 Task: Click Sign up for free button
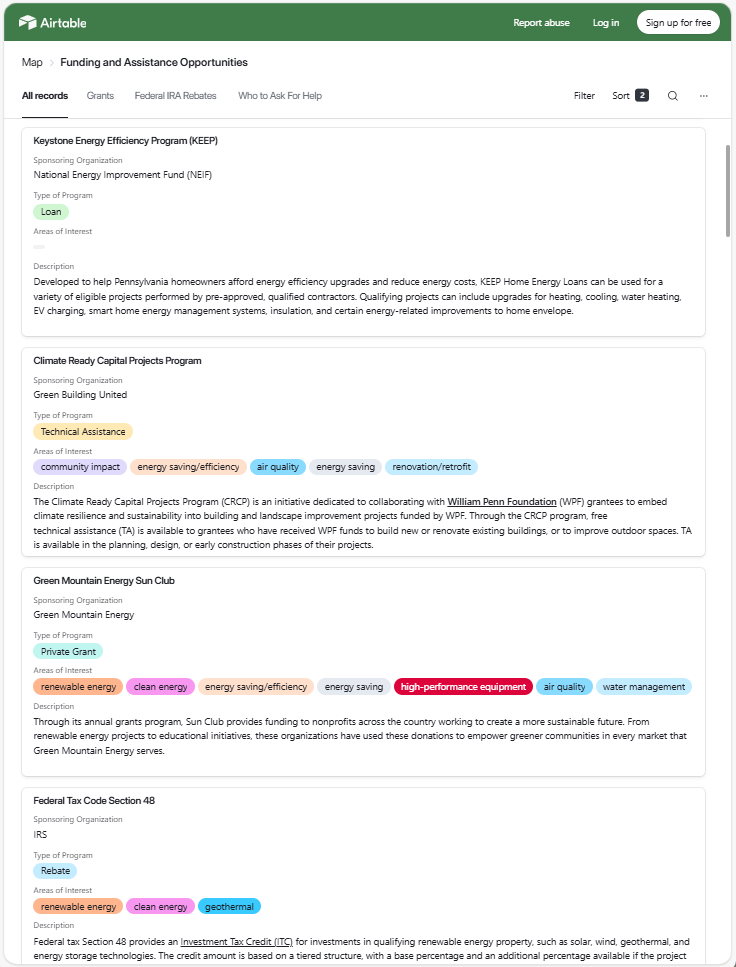(678, 22)
